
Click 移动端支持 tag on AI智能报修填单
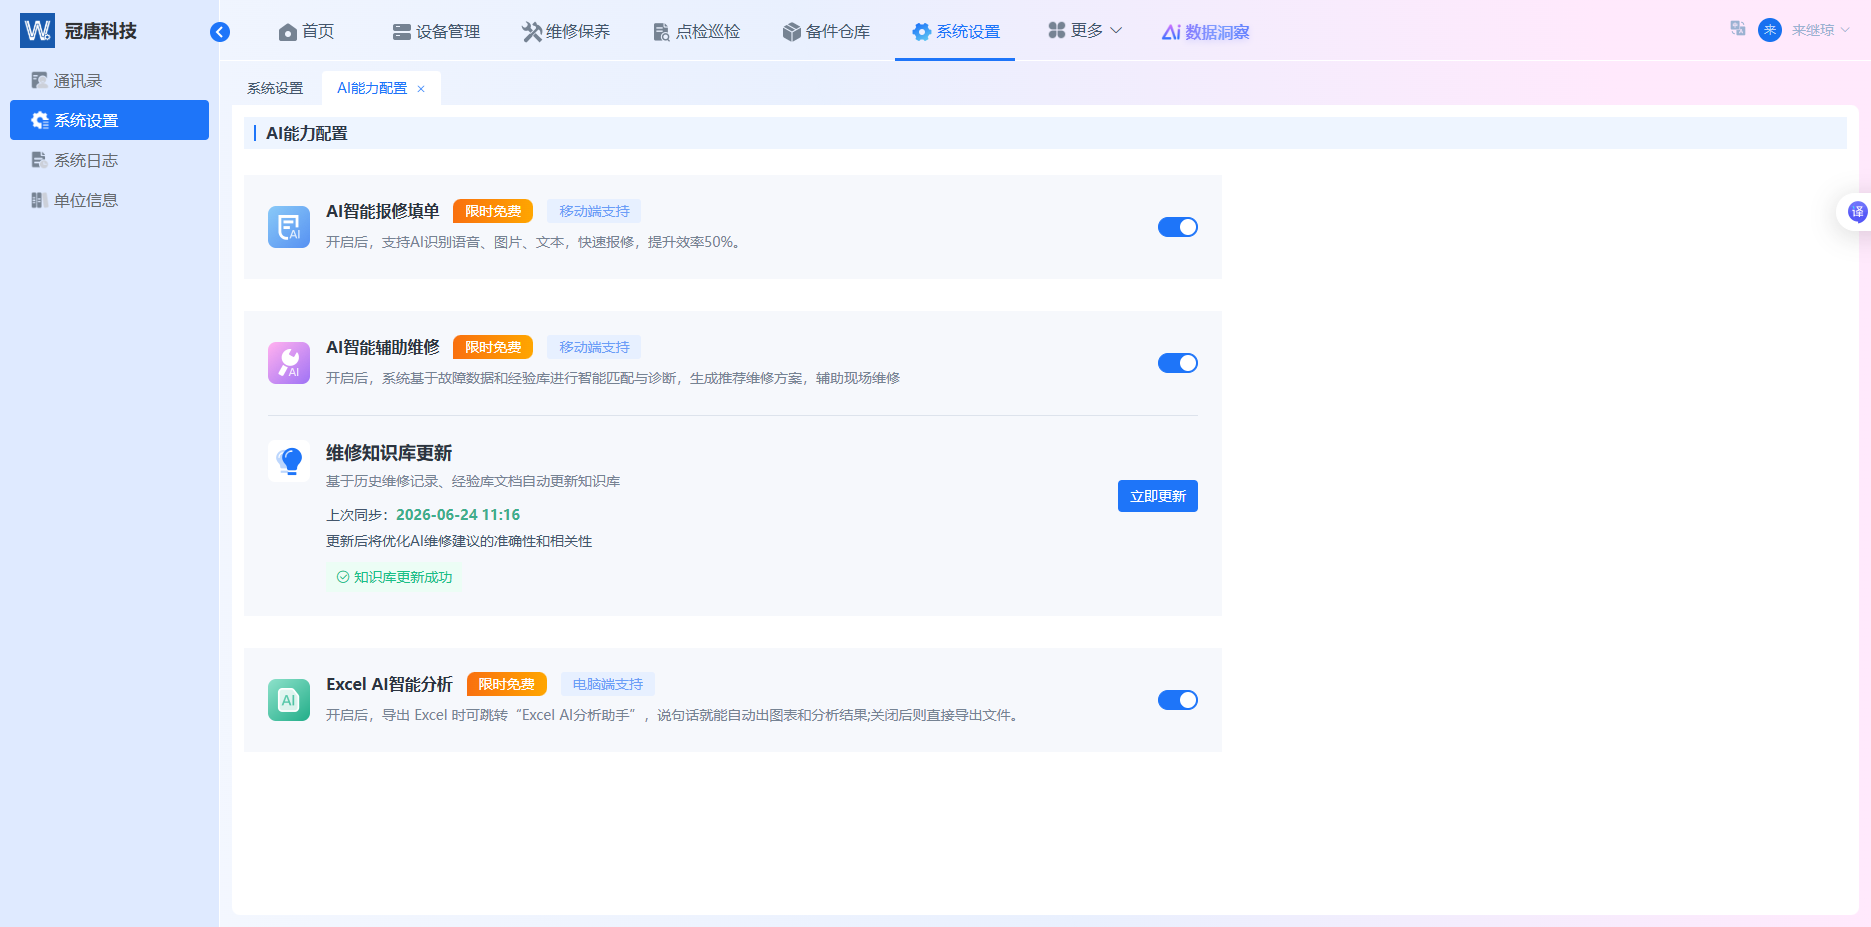coord(594,211)
